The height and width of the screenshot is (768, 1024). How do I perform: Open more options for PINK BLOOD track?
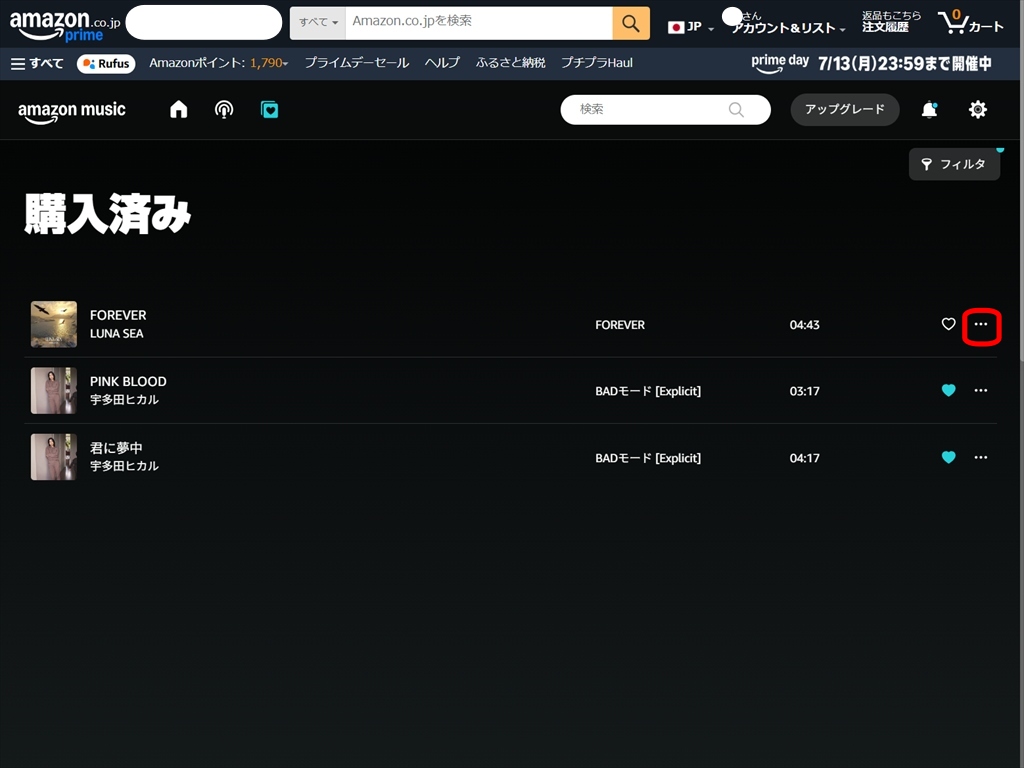[981, 391]
